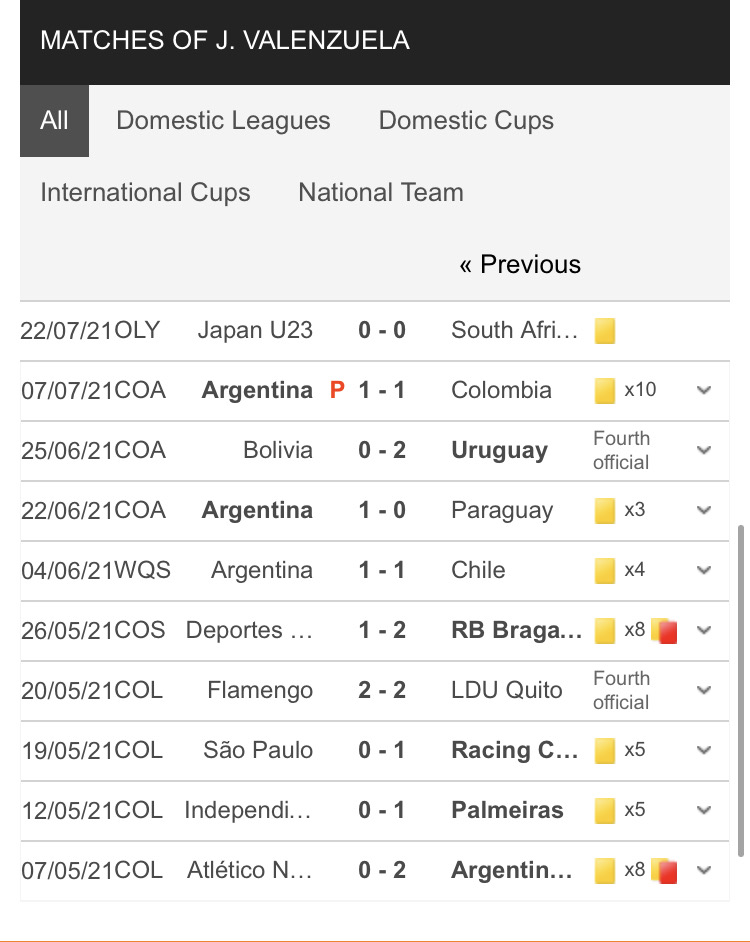Go to Previous matches page
This screenshot has height=942, width=750.
[x=520, y=265]
